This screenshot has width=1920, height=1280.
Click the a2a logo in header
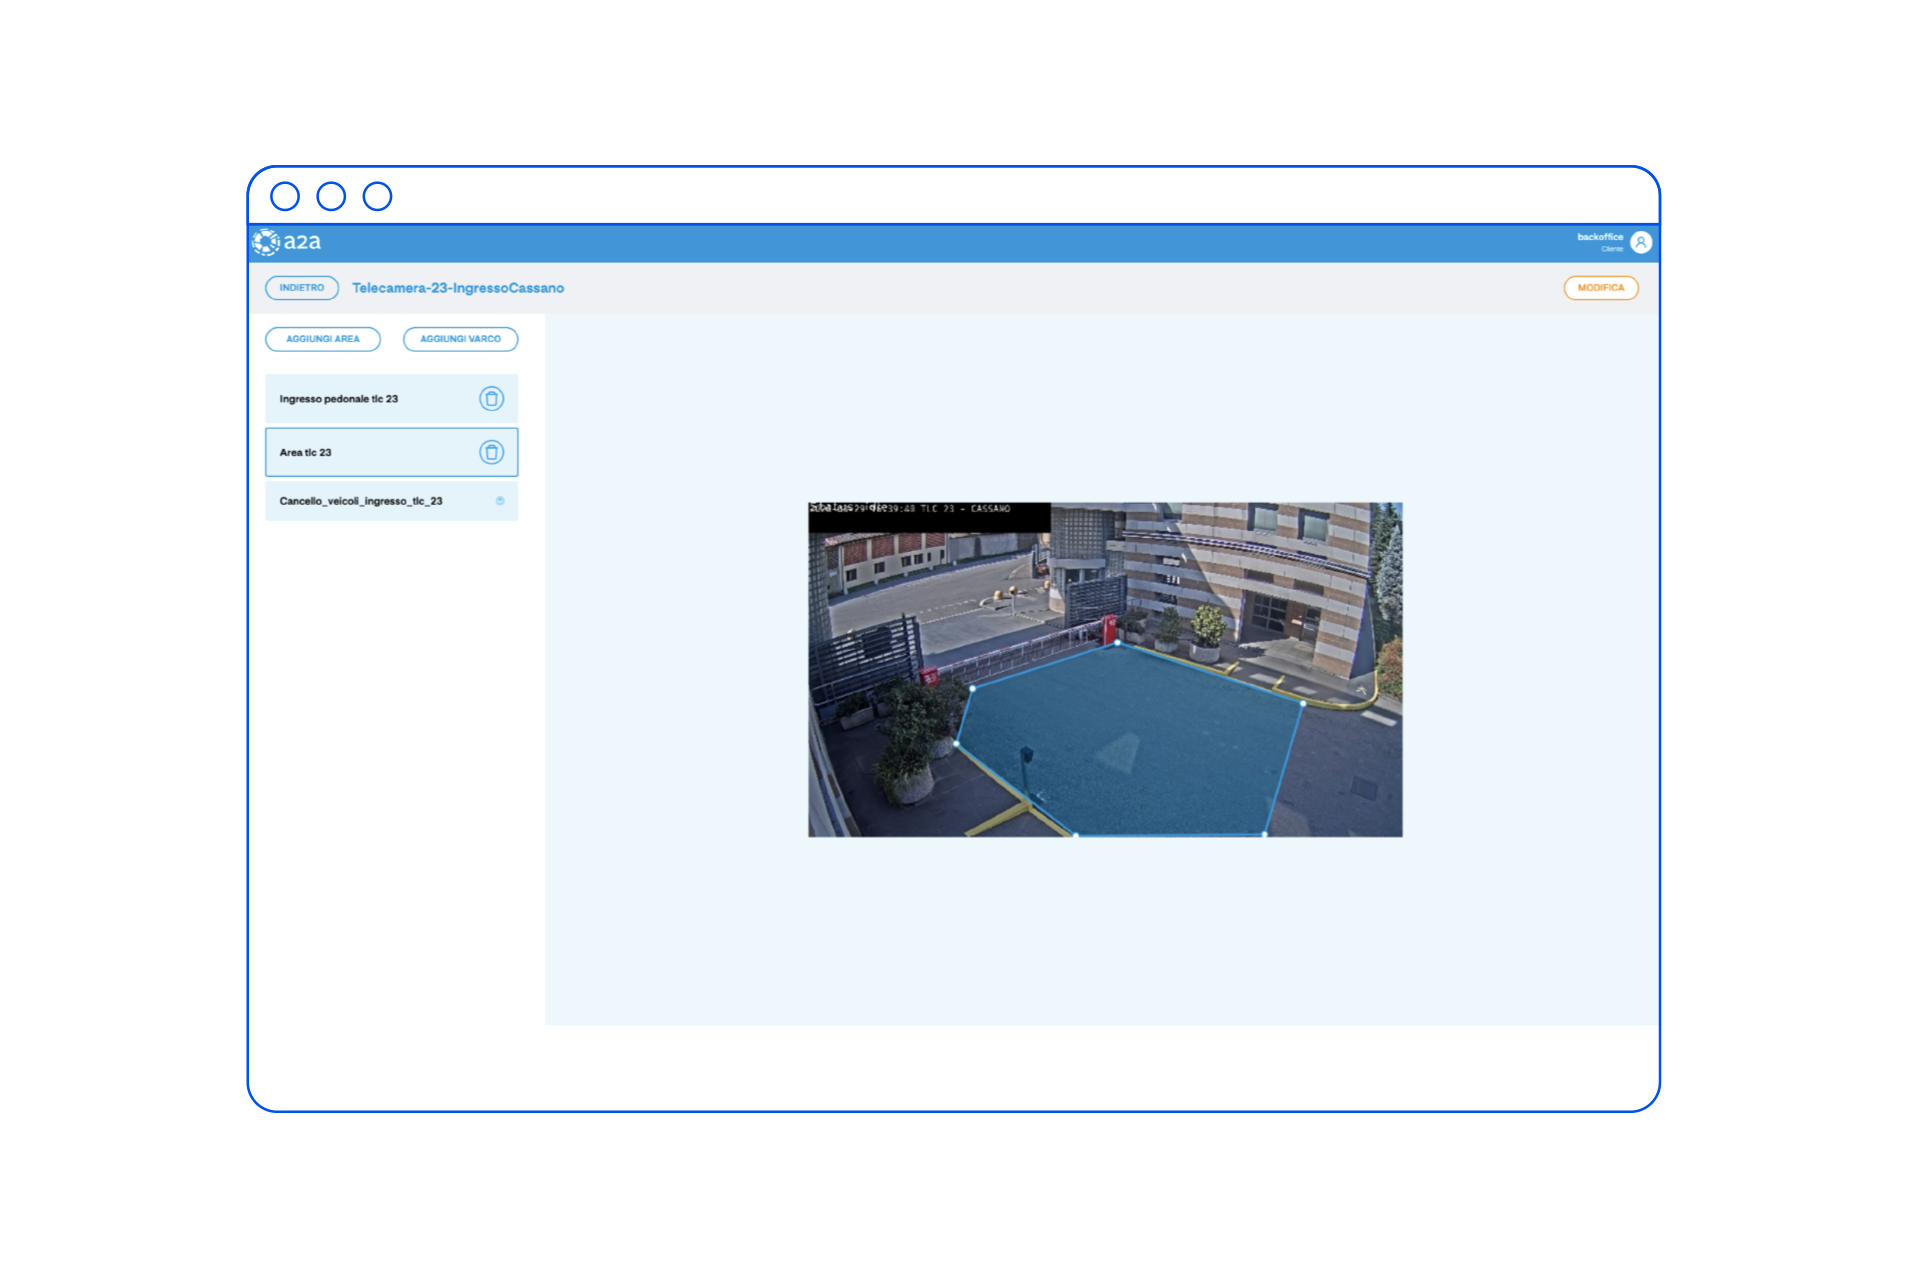pyautogui.click(x=287, y=242)
